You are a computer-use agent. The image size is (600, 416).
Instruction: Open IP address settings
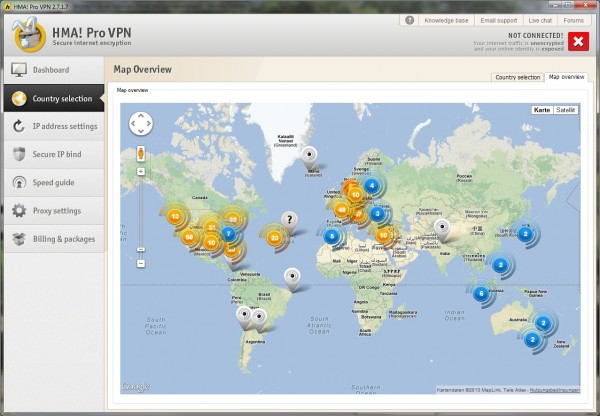pos(54,126)
